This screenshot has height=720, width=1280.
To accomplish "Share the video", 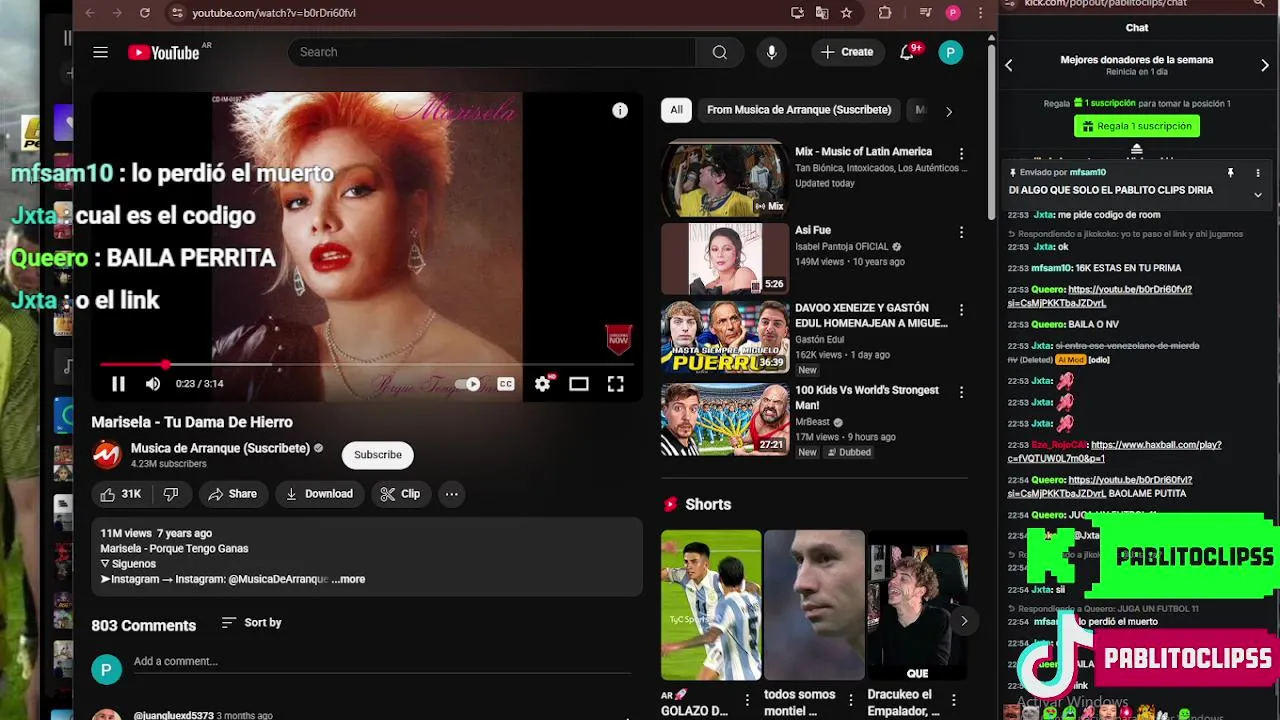I will [233, 494].
